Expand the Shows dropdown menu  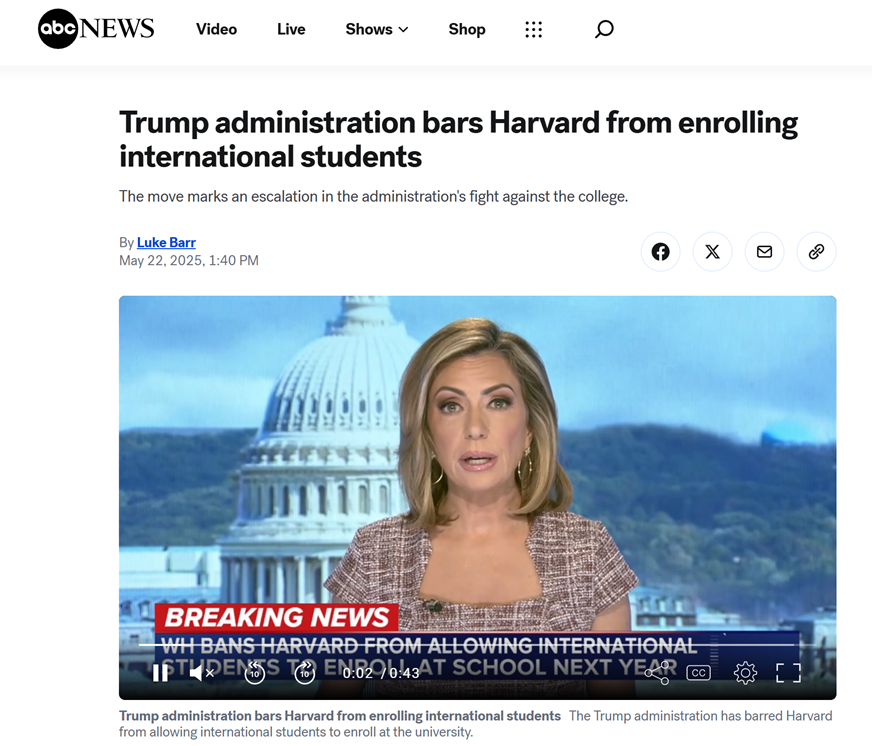tap(377, 29)
